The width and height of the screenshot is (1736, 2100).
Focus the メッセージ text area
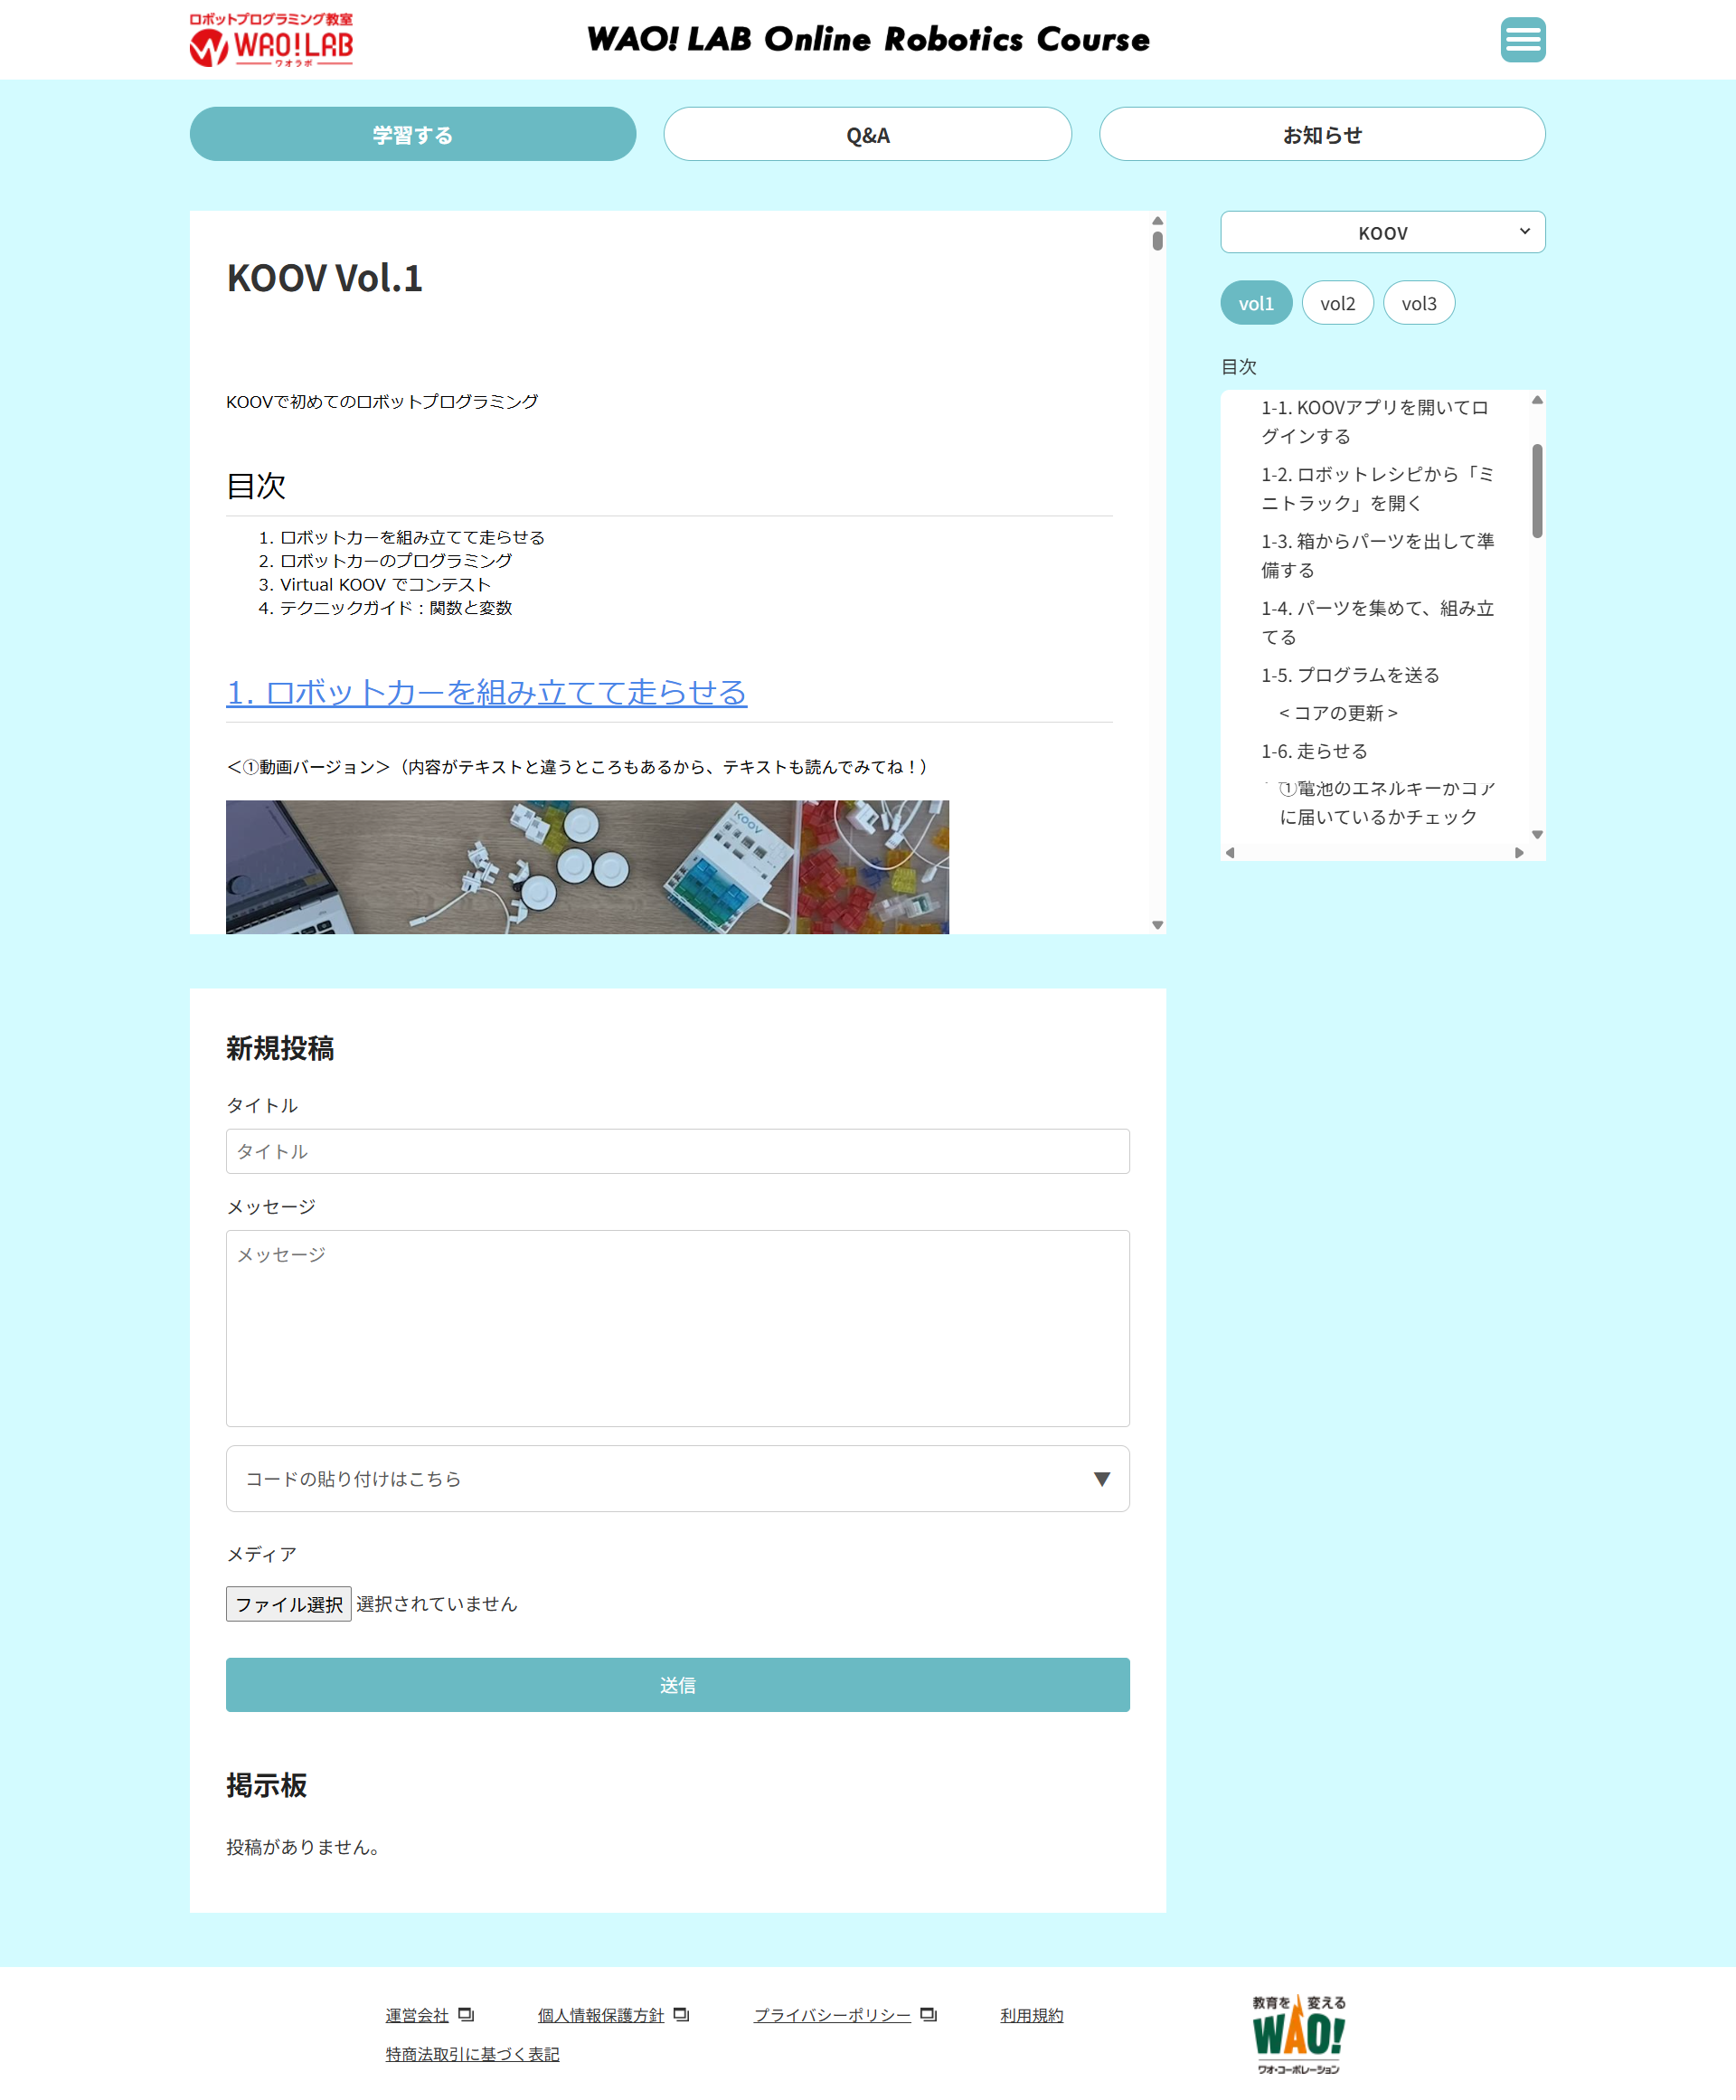point(677,1328)
